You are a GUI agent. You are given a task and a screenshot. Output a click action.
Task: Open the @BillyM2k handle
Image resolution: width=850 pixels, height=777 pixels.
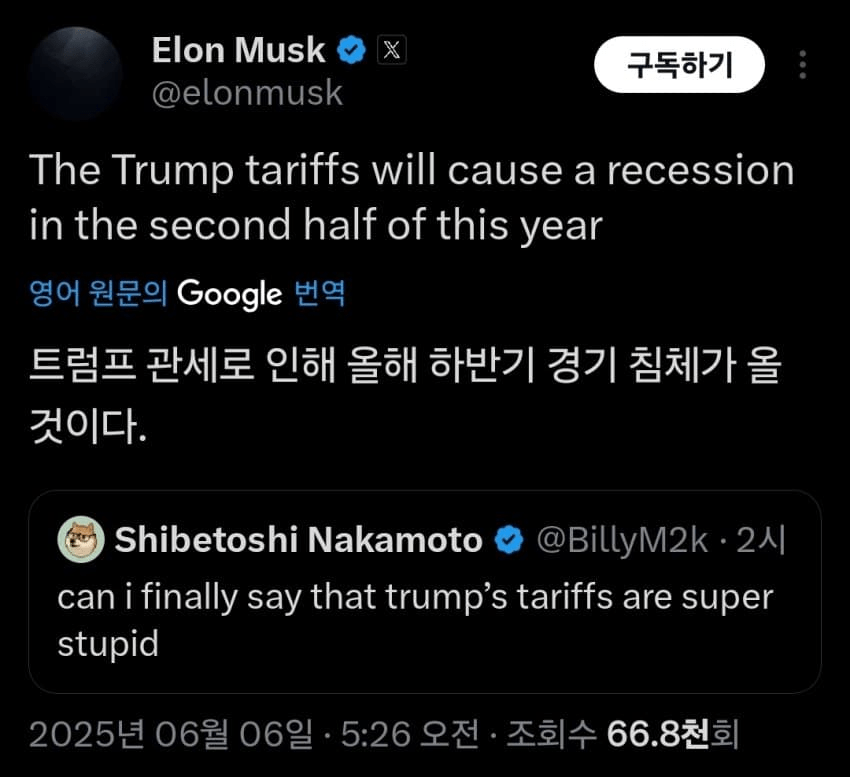[x=623, y=541]
